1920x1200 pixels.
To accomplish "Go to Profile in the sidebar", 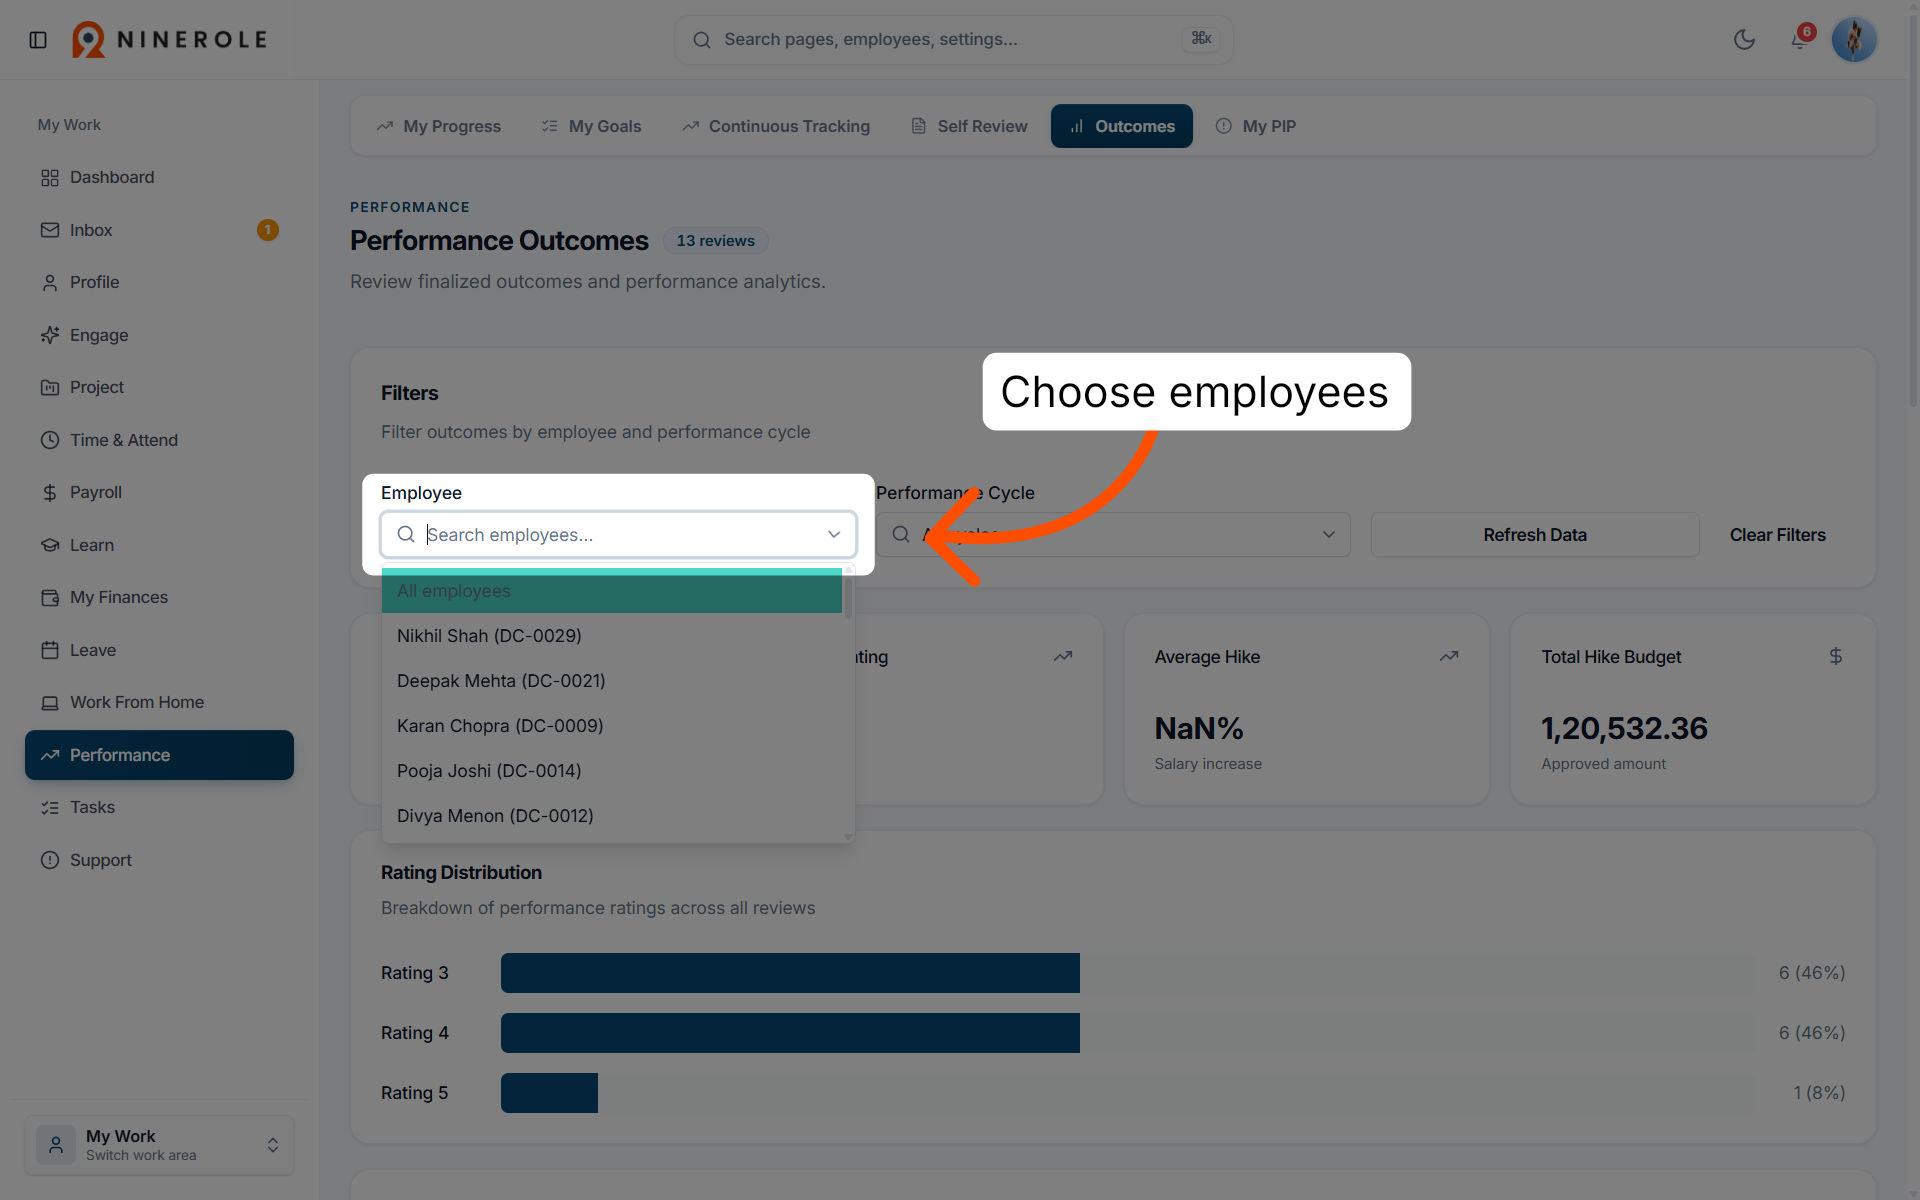I will (x=160, y=282).
